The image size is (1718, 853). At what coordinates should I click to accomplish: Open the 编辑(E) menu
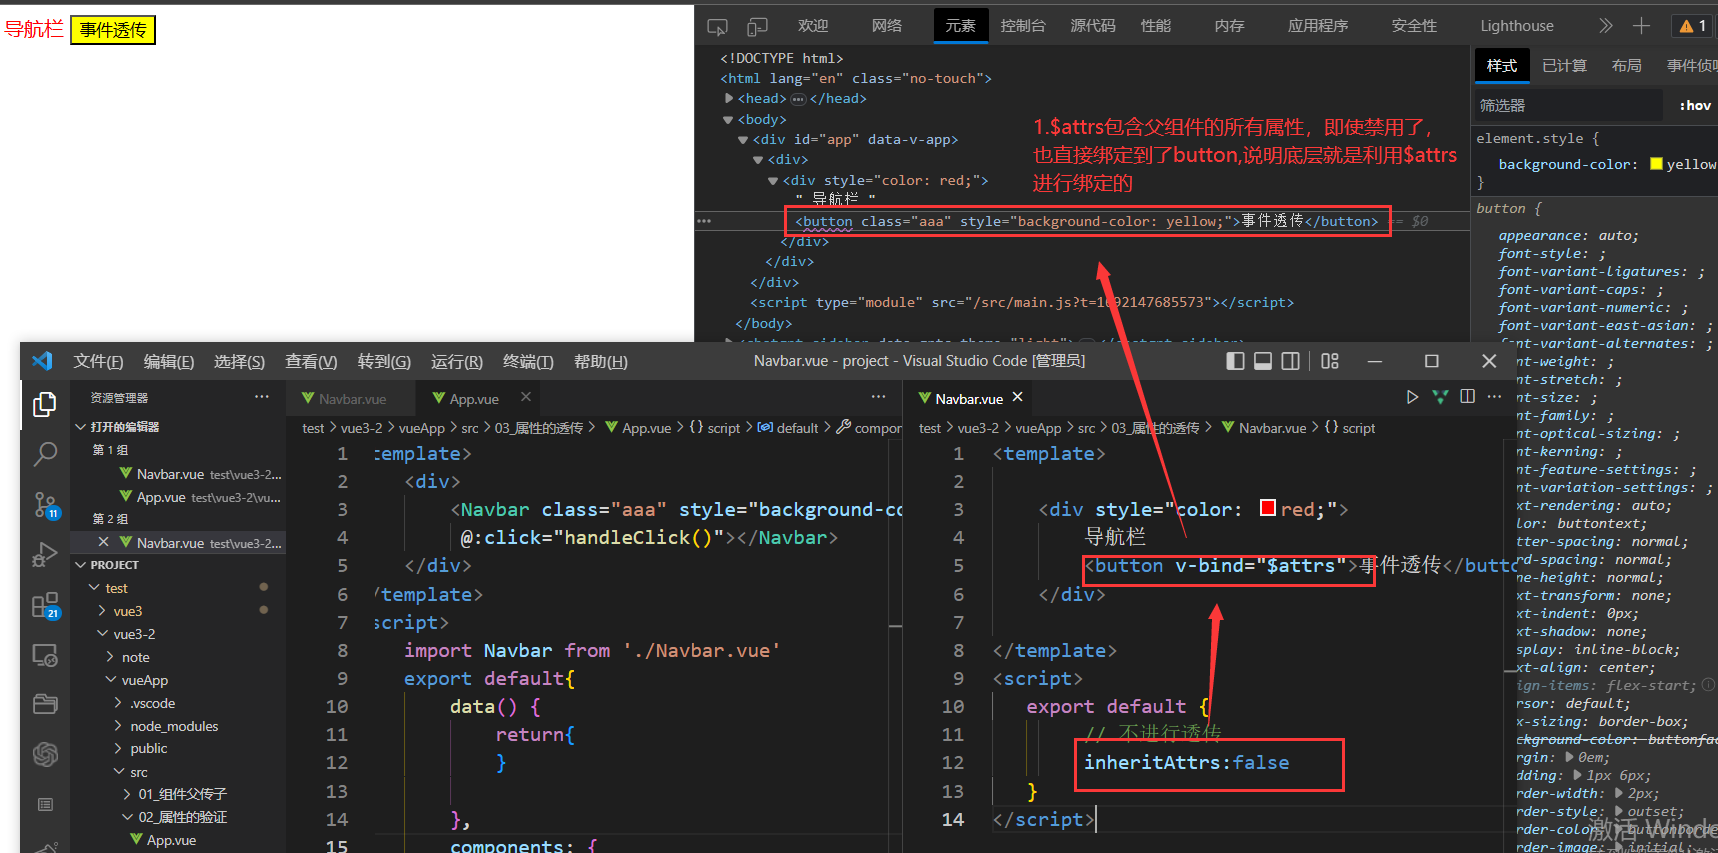(169, 362)
